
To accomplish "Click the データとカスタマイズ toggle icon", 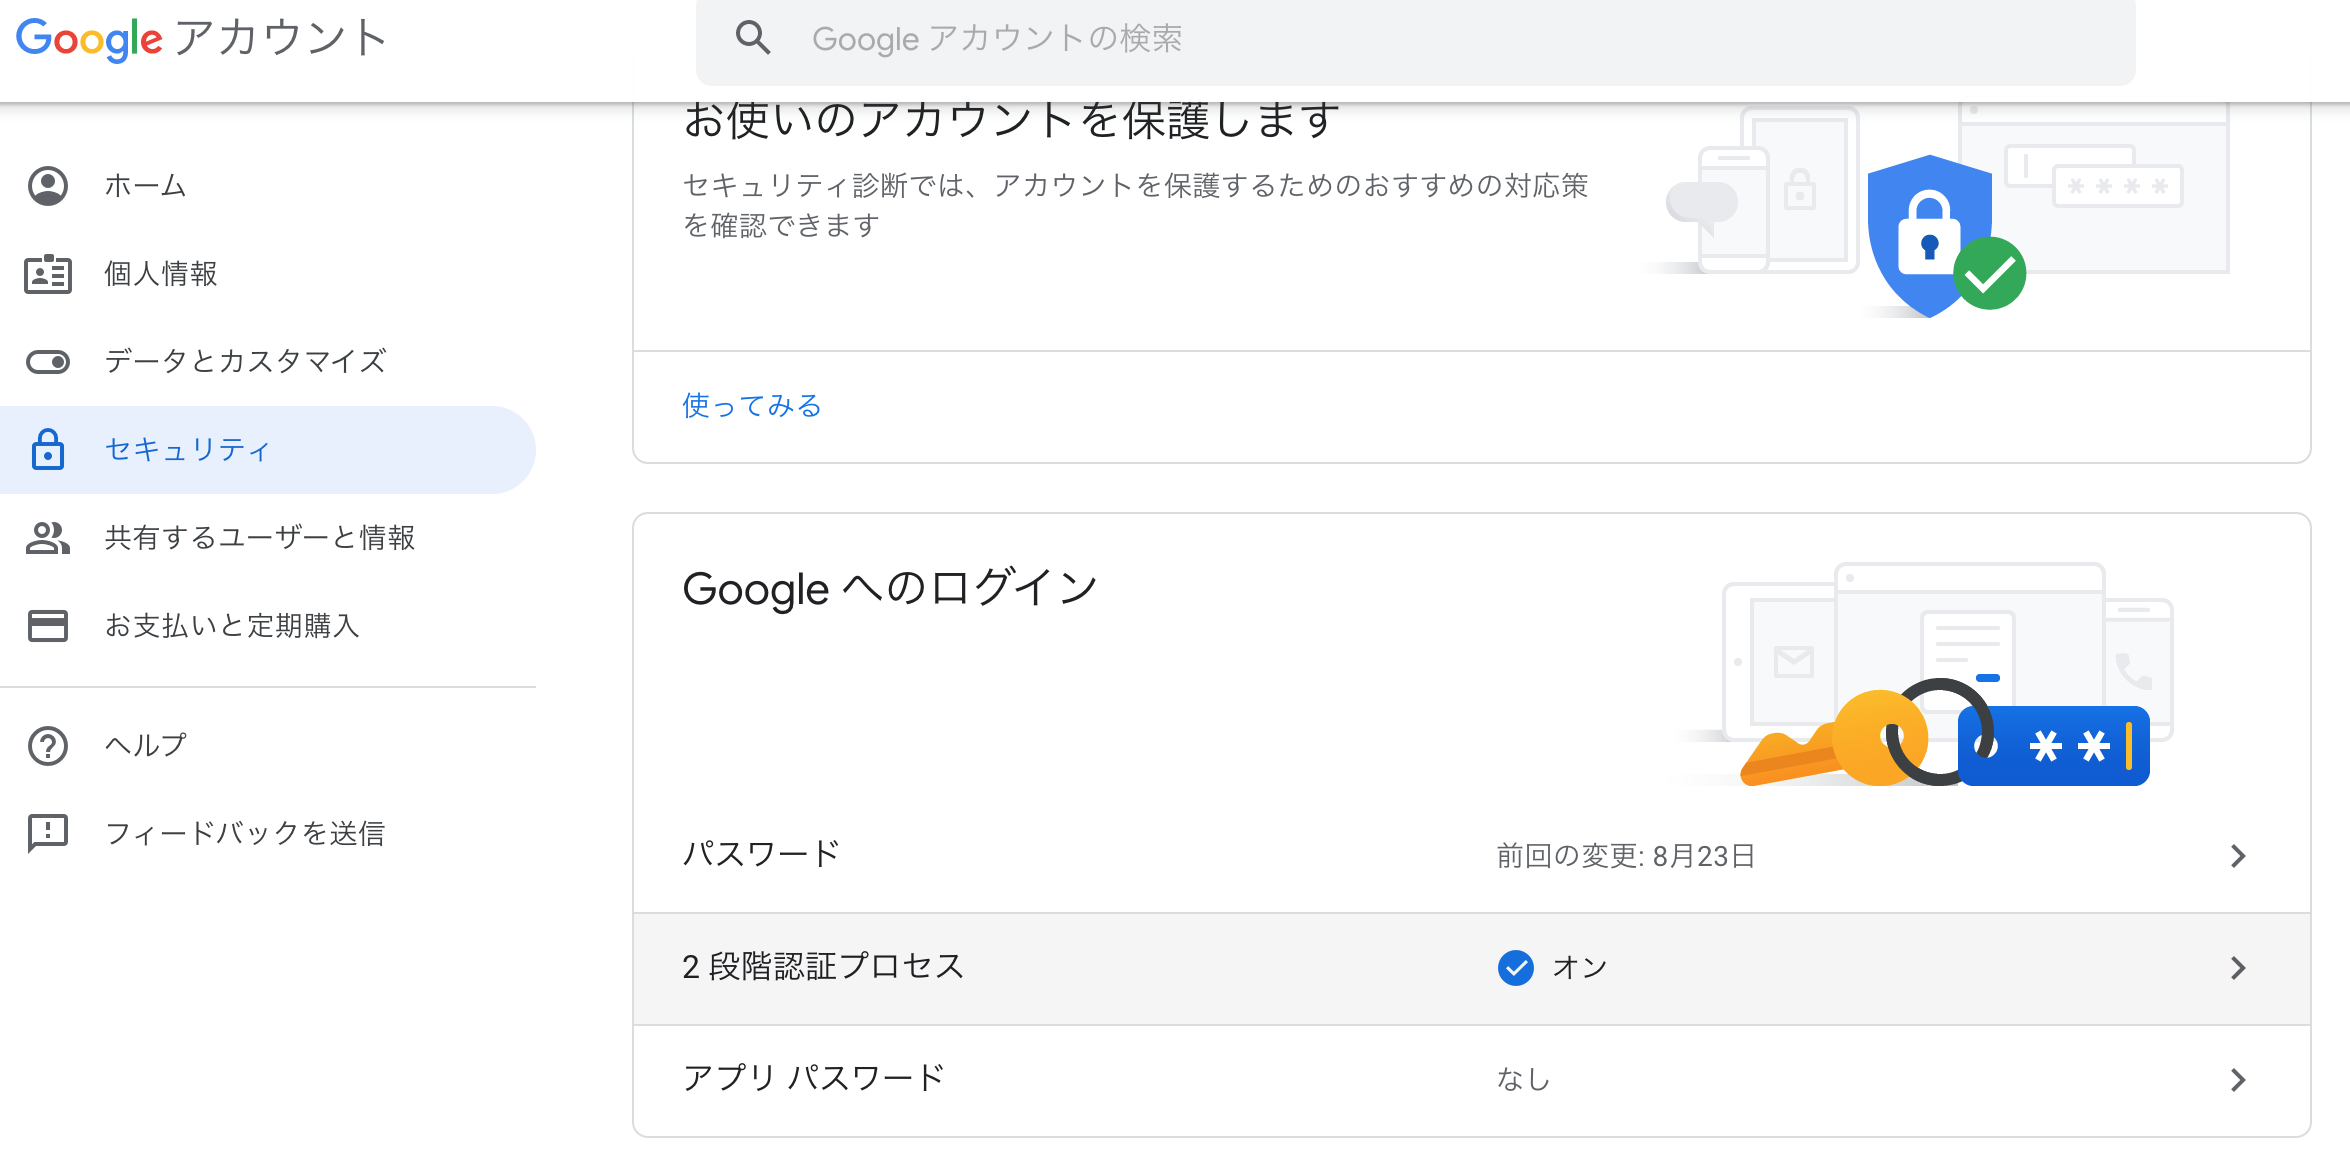I will click(x=47, y=361).
